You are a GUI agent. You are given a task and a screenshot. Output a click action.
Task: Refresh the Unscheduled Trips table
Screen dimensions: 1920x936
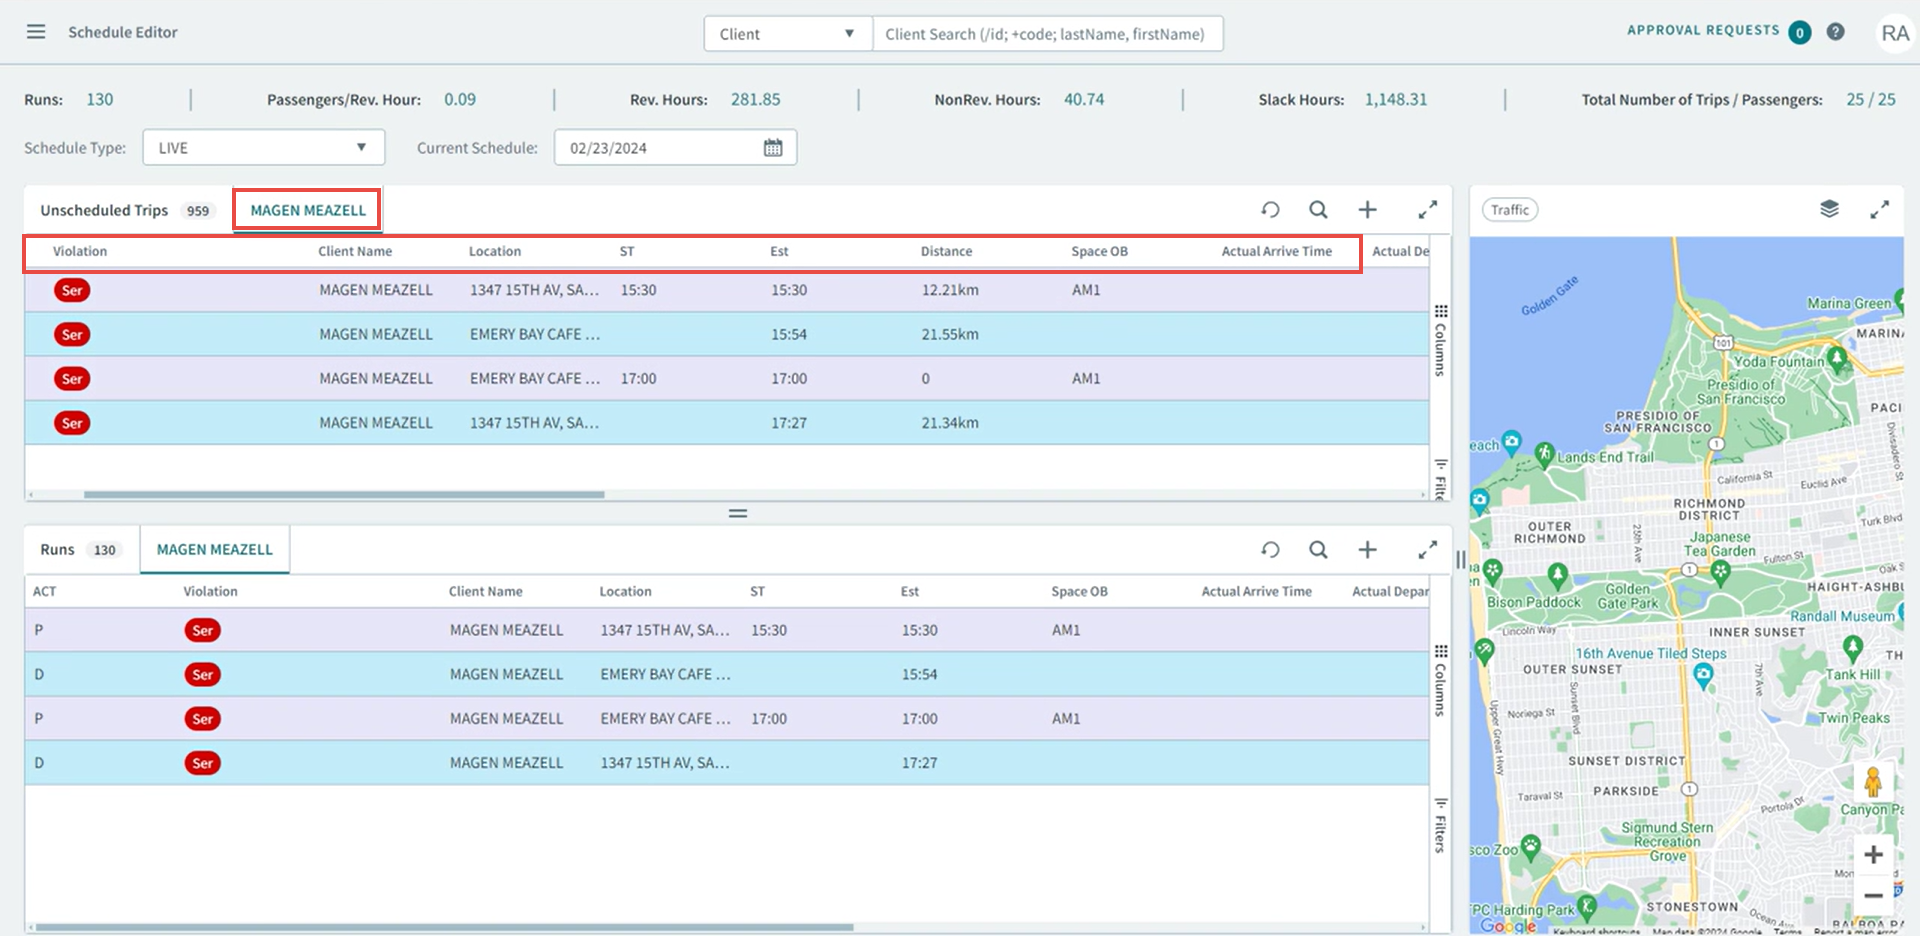[x=1270, y=210]
